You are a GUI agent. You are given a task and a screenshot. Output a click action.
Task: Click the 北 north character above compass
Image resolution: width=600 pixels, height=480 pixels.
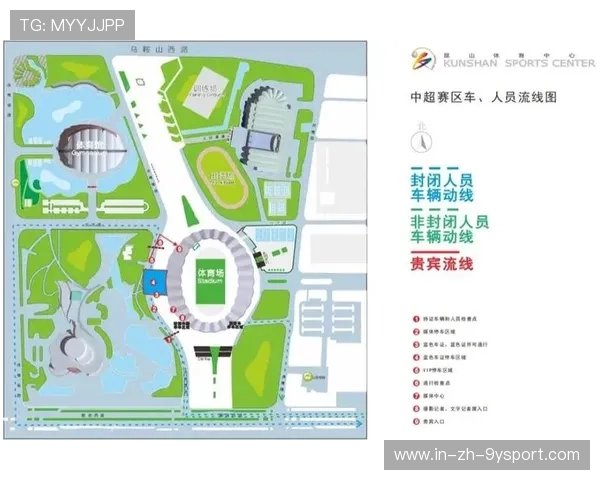click(421, 126)
